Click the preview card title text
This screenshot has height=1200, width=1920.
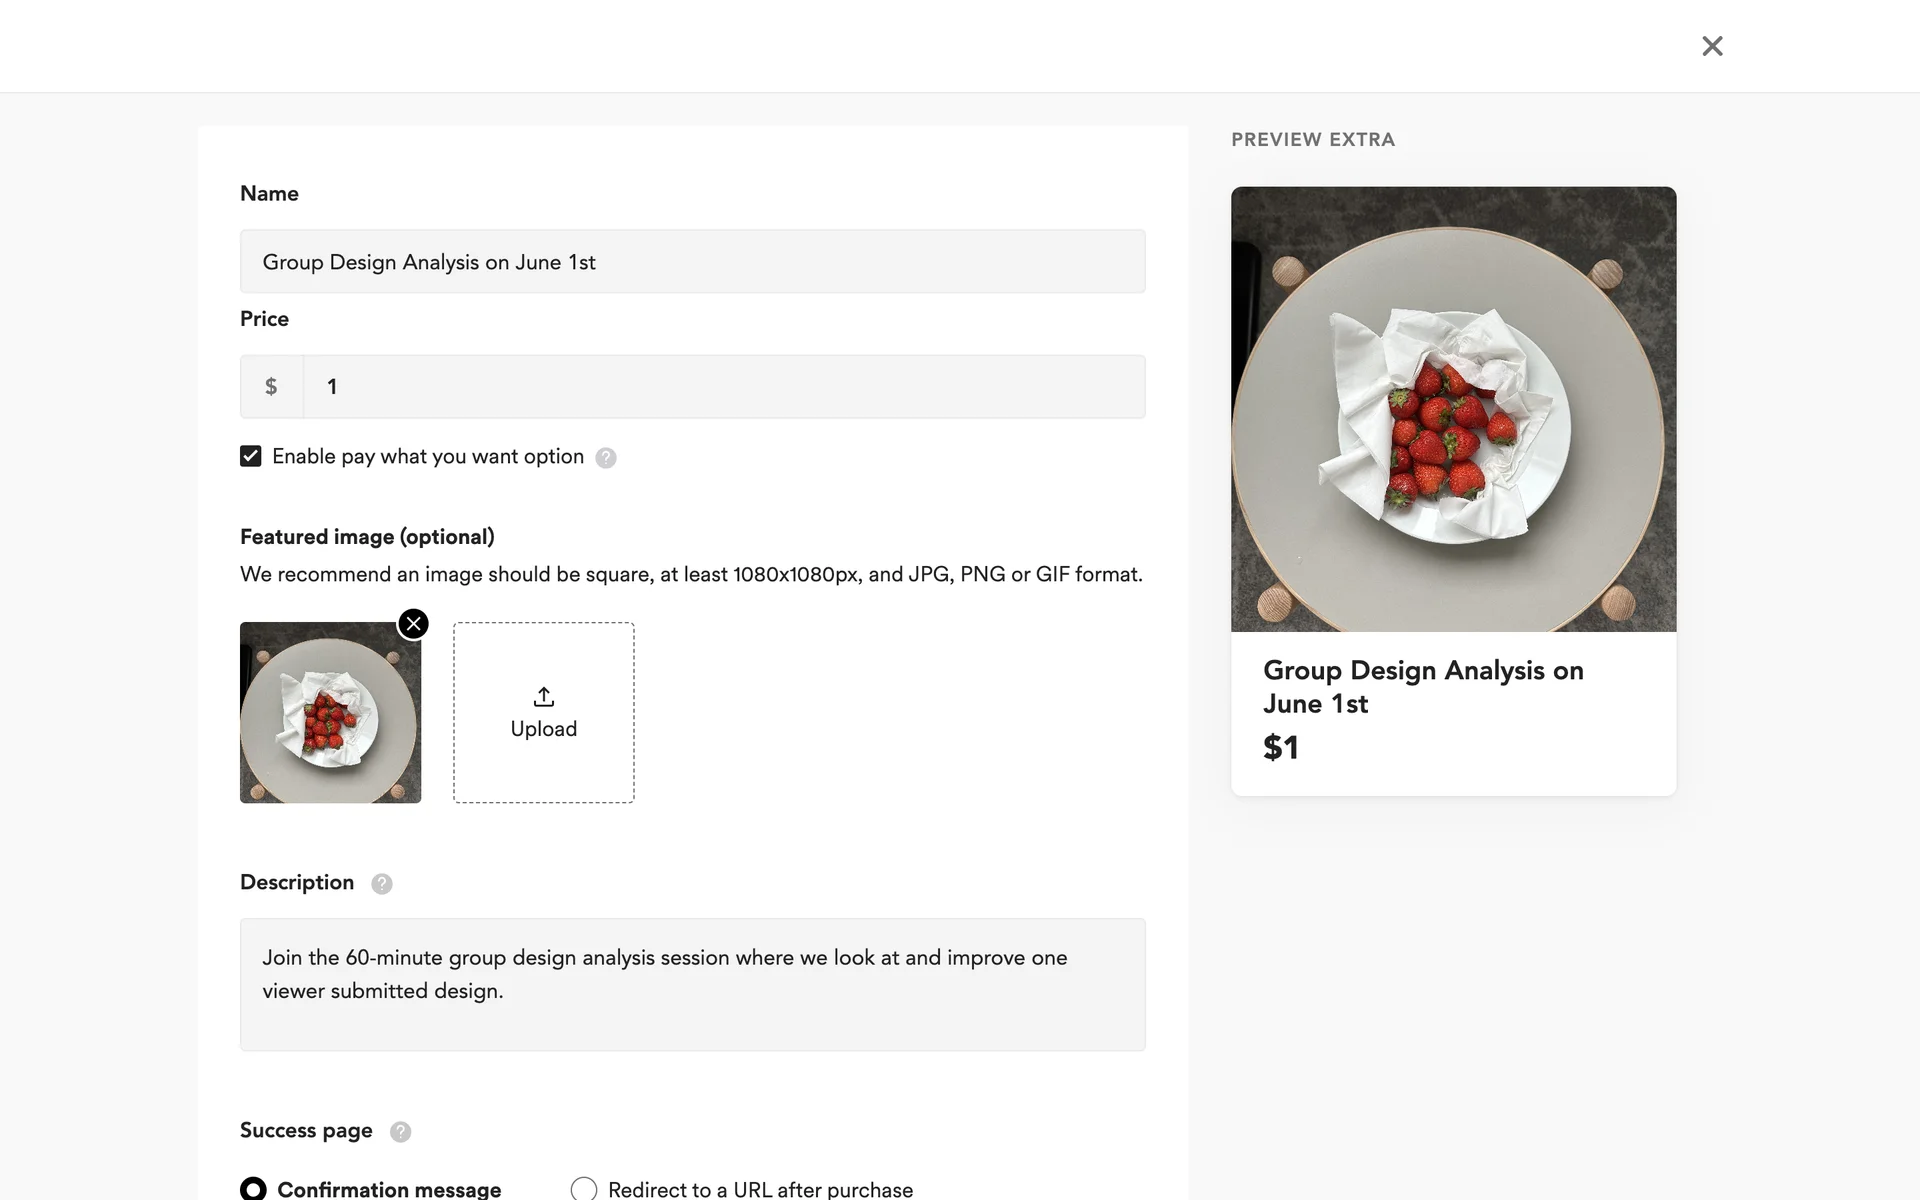(x=1422, y=687)
